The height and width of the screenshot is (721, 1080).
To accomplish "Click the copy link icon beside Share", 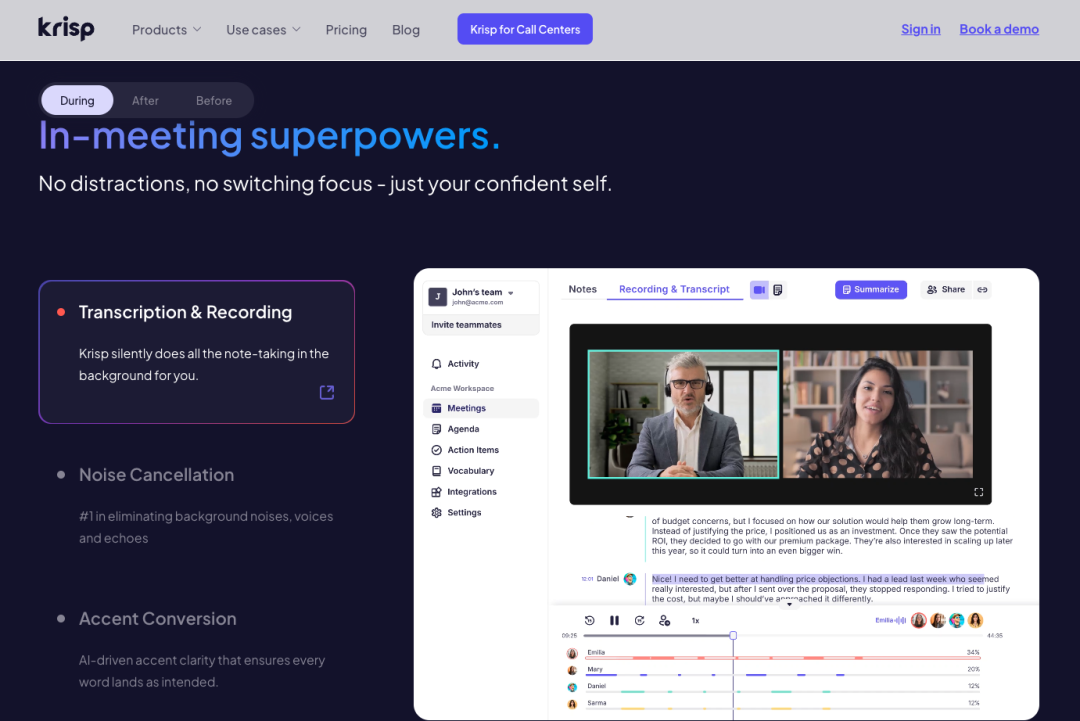I will 982,290.
